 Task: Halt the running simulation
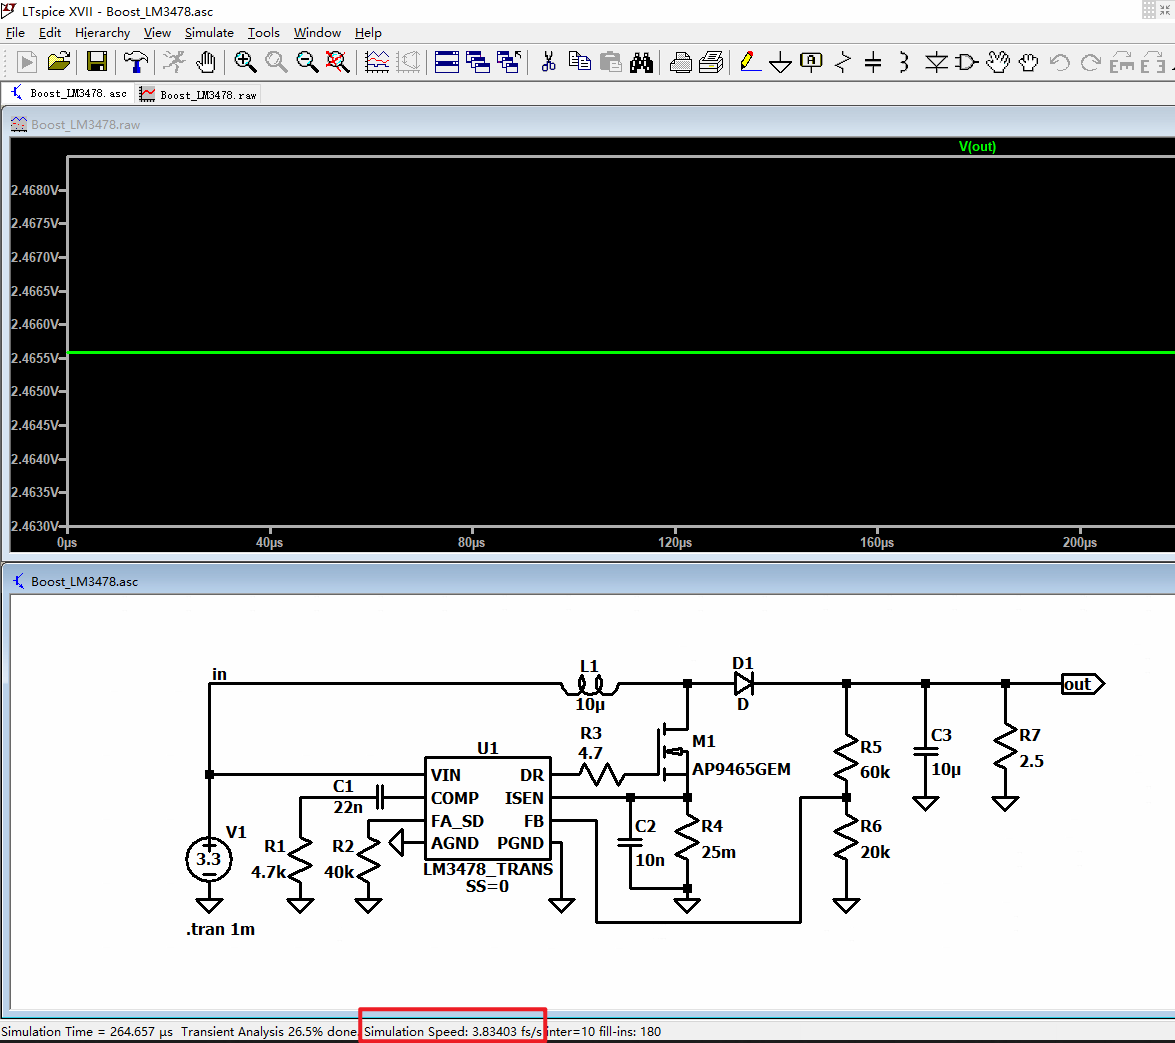coord(172,62)
